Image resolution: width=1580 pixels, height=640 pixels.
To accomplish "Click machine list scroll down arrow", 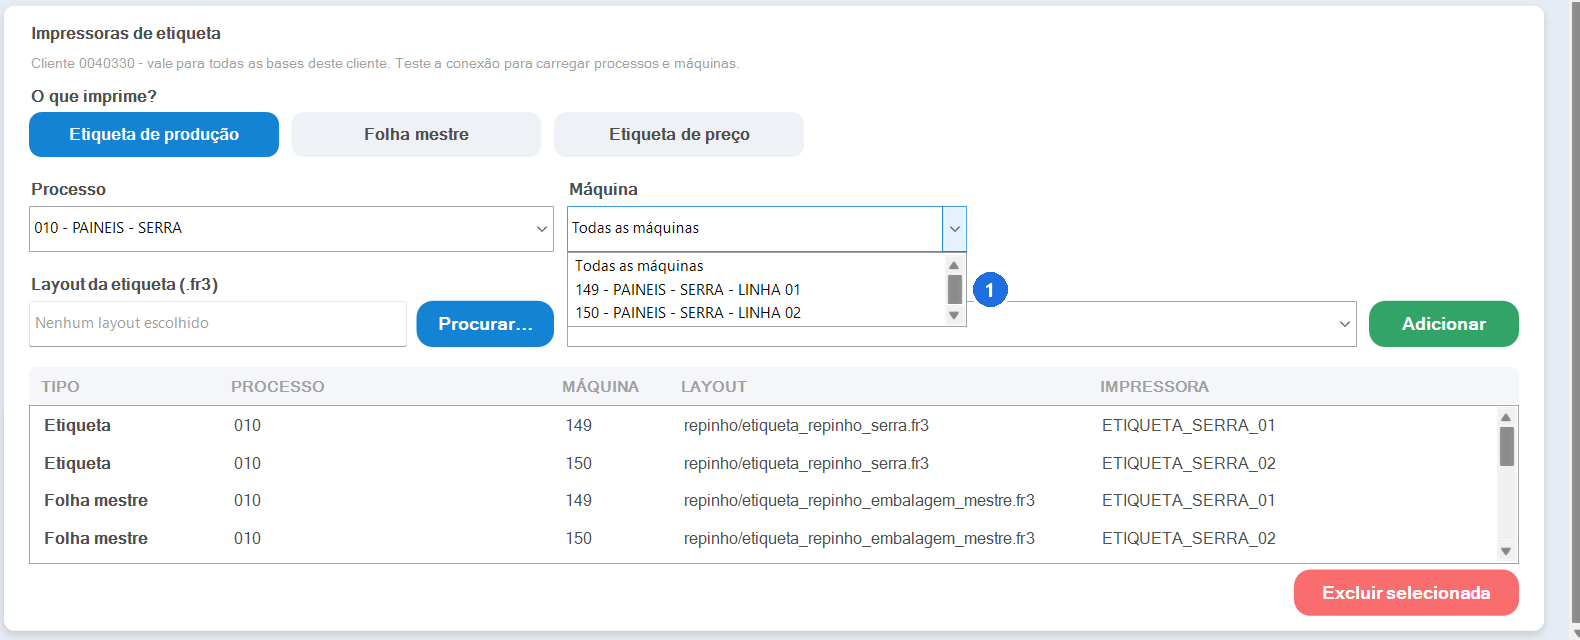I will click(x=954, y=316).
